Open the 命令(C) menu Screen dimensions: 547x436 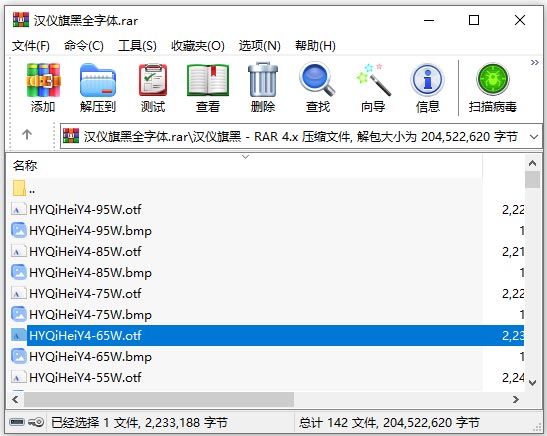click(84, 46)
